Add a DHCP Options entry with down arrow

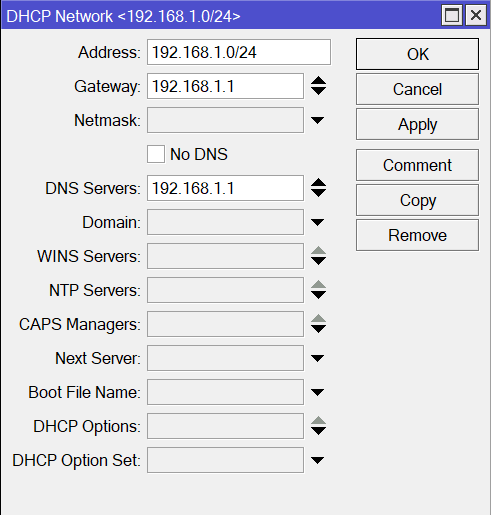pyautogui.click(x=318, y=431)
